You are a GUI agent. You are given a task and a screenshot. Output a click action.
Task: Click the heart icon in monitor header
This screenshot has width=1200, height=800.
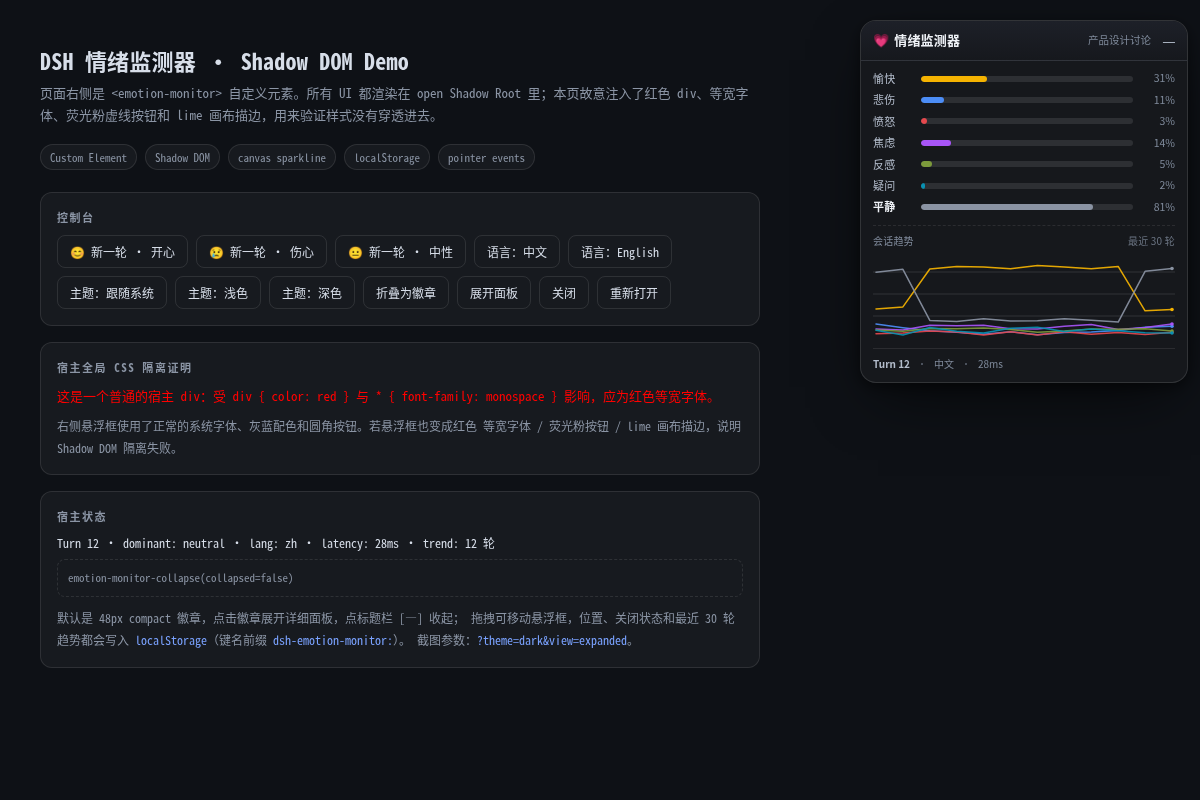tap(881, 41)
